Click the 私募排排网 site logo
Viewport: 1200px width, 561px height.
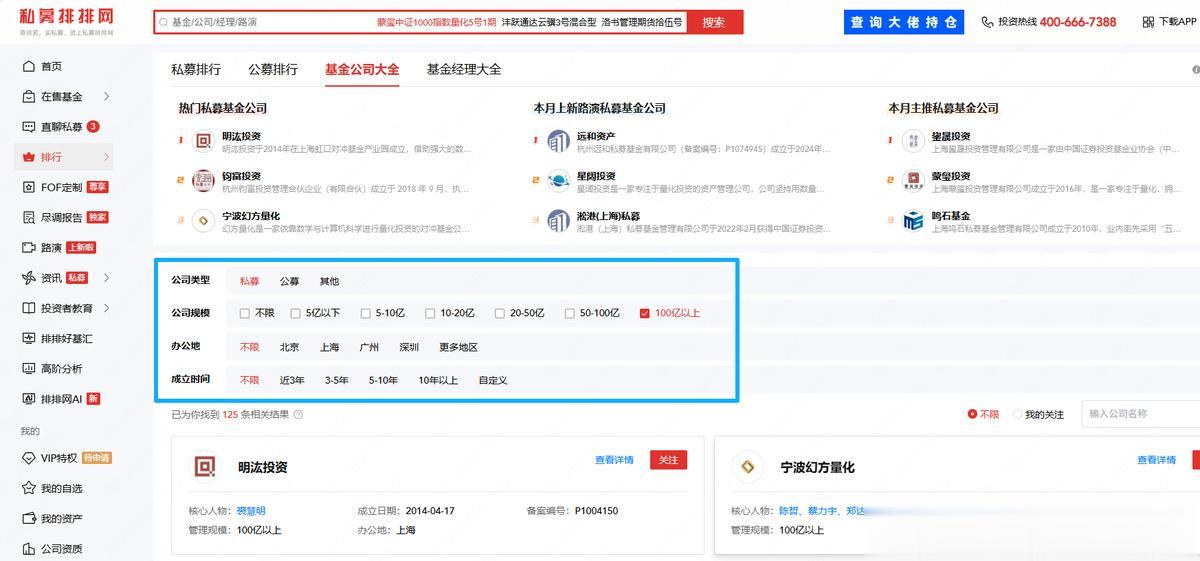66,21
